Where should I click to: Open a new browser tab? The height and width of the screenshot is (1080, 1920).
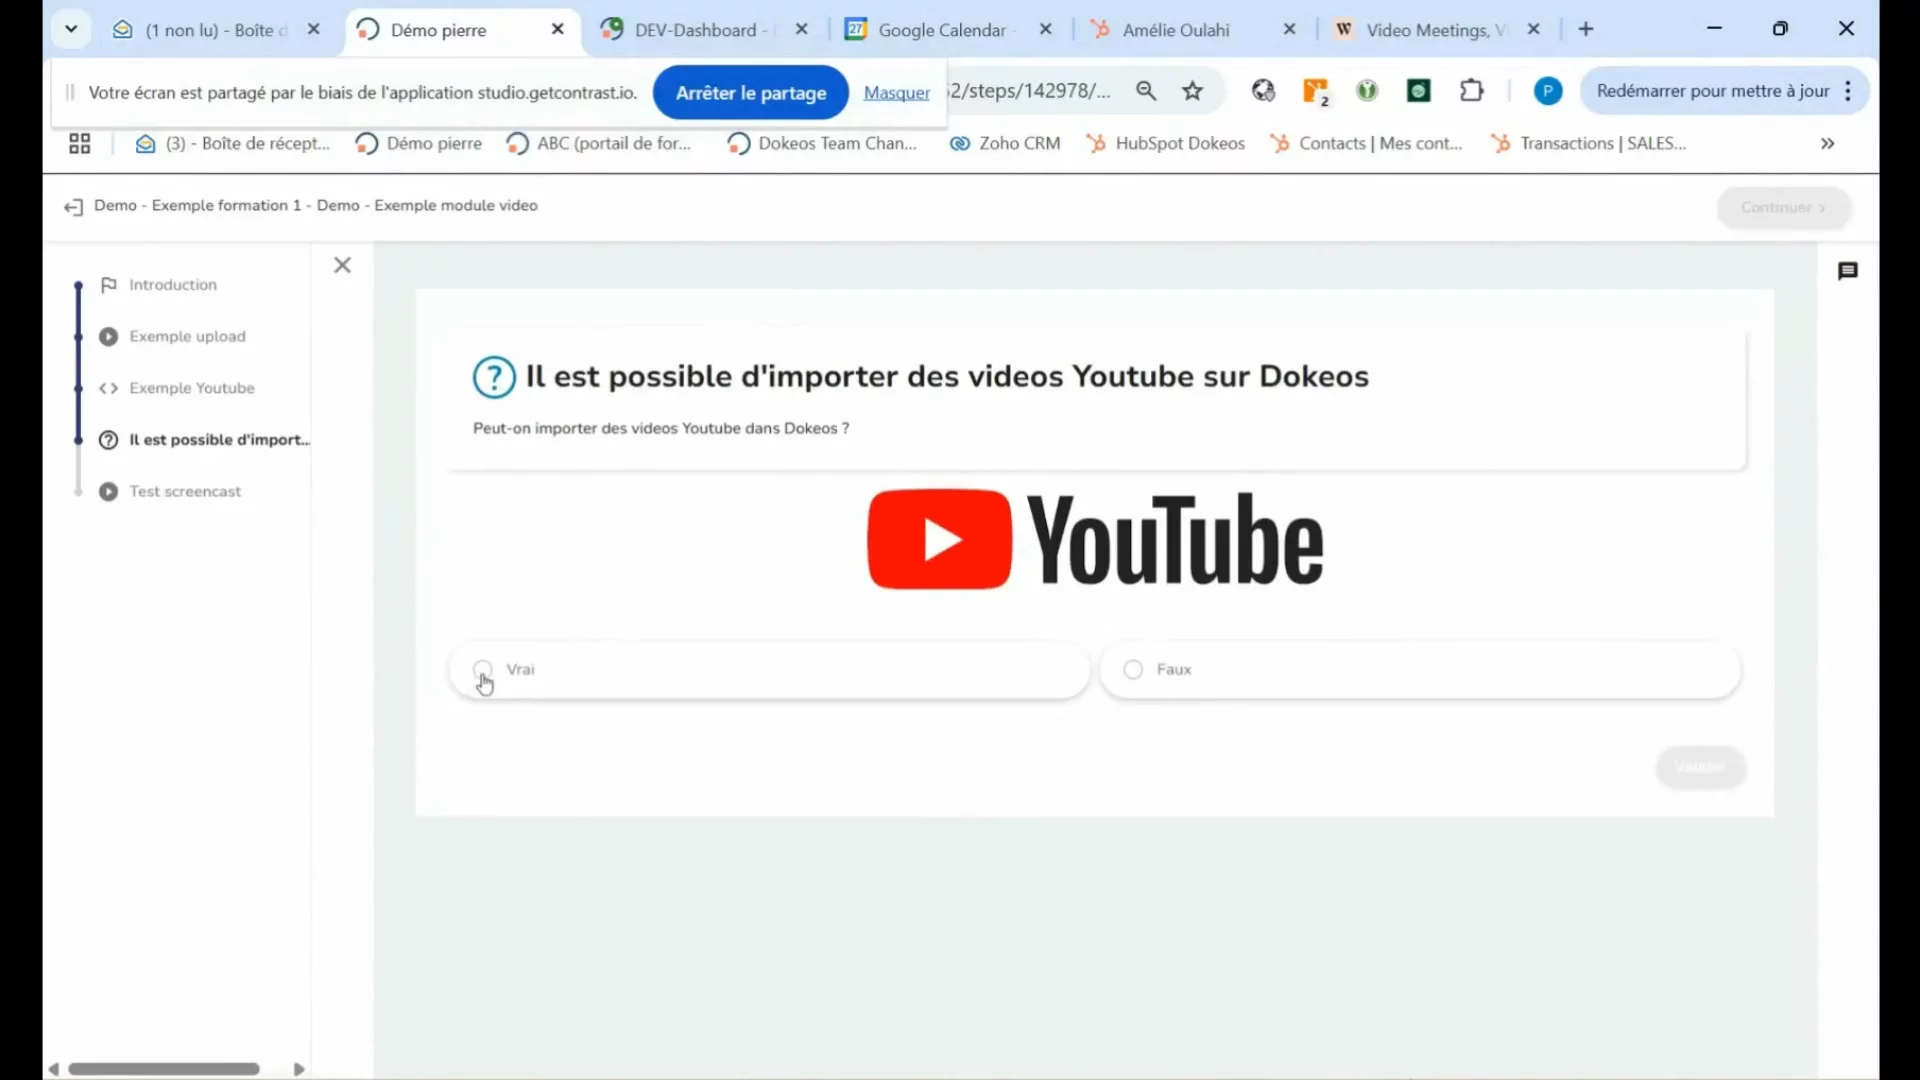click(1586, 30)
